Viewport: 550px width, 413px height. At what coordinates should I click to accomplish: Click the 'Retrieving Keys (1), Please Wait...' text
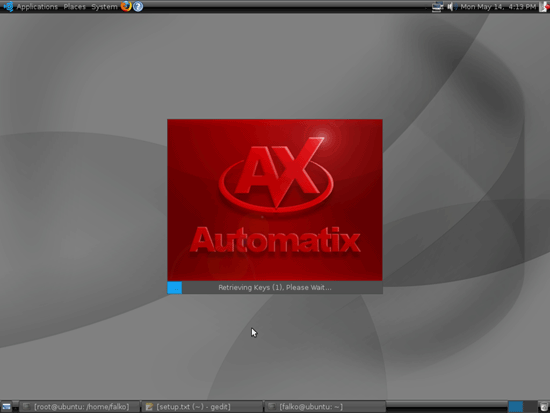click(x=275, y=287)
